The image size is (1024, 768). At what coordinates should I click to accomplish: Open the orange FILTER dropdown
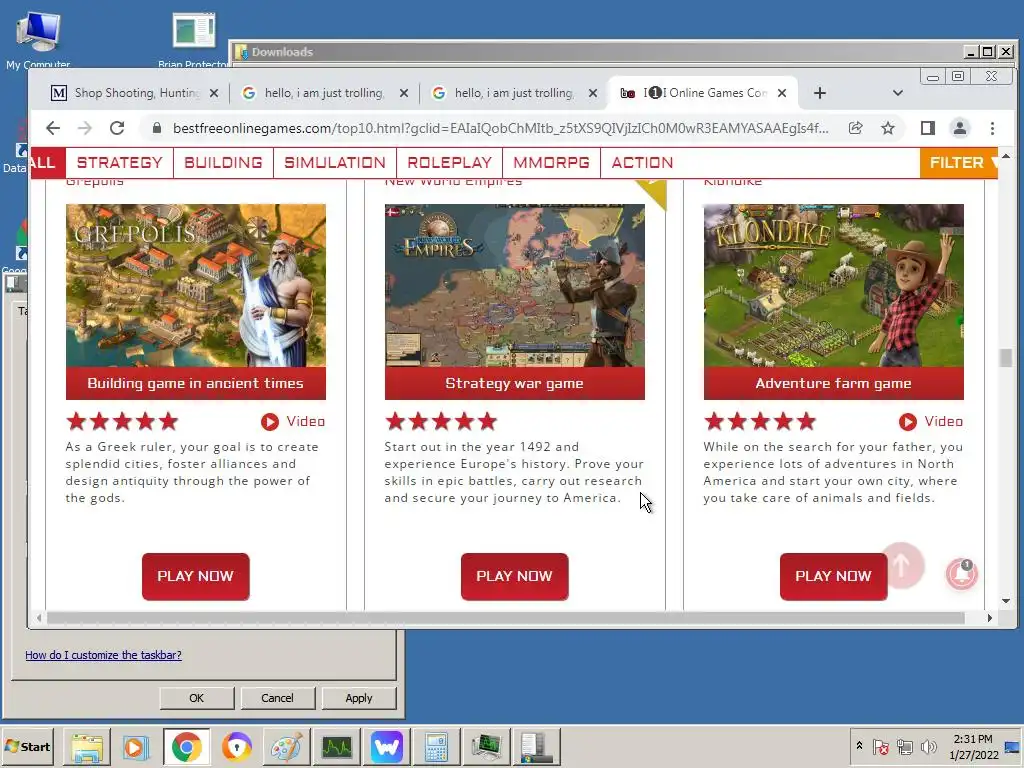[x=959, y=163]
